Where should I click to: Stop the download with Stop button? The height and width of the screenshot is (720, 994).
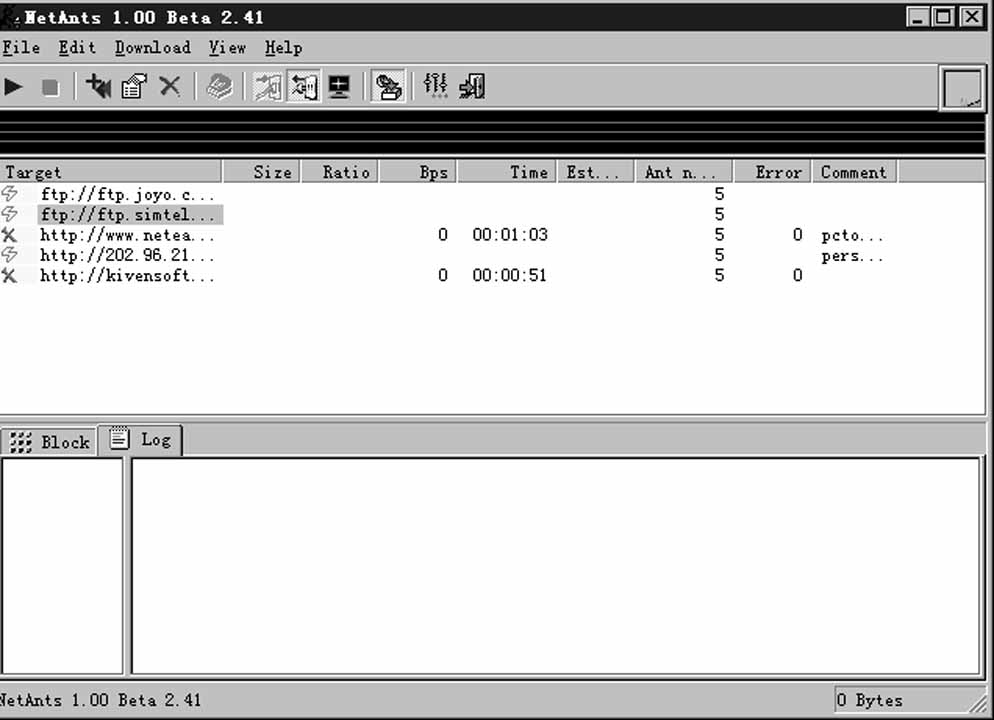point(50,87)
